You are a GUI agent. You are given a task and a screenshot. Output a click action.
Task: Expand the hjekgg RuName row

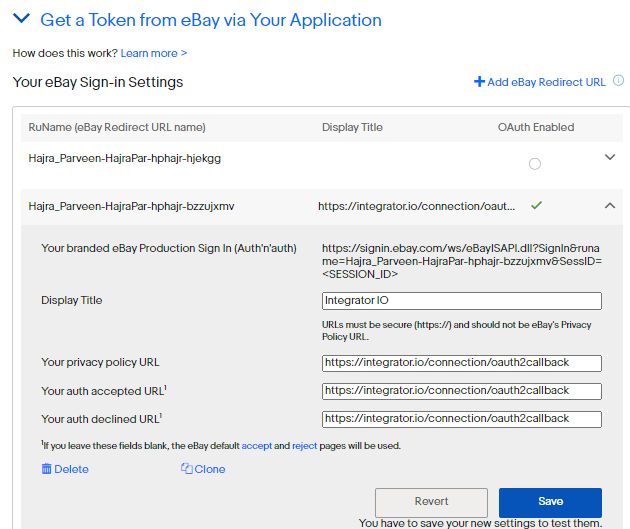click(x=610, y=157)
